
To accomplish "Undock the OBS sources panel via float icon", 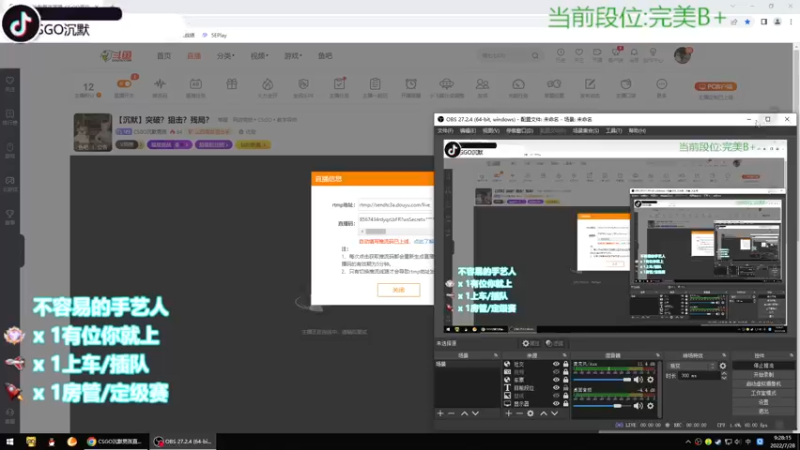I will (564, 355).
